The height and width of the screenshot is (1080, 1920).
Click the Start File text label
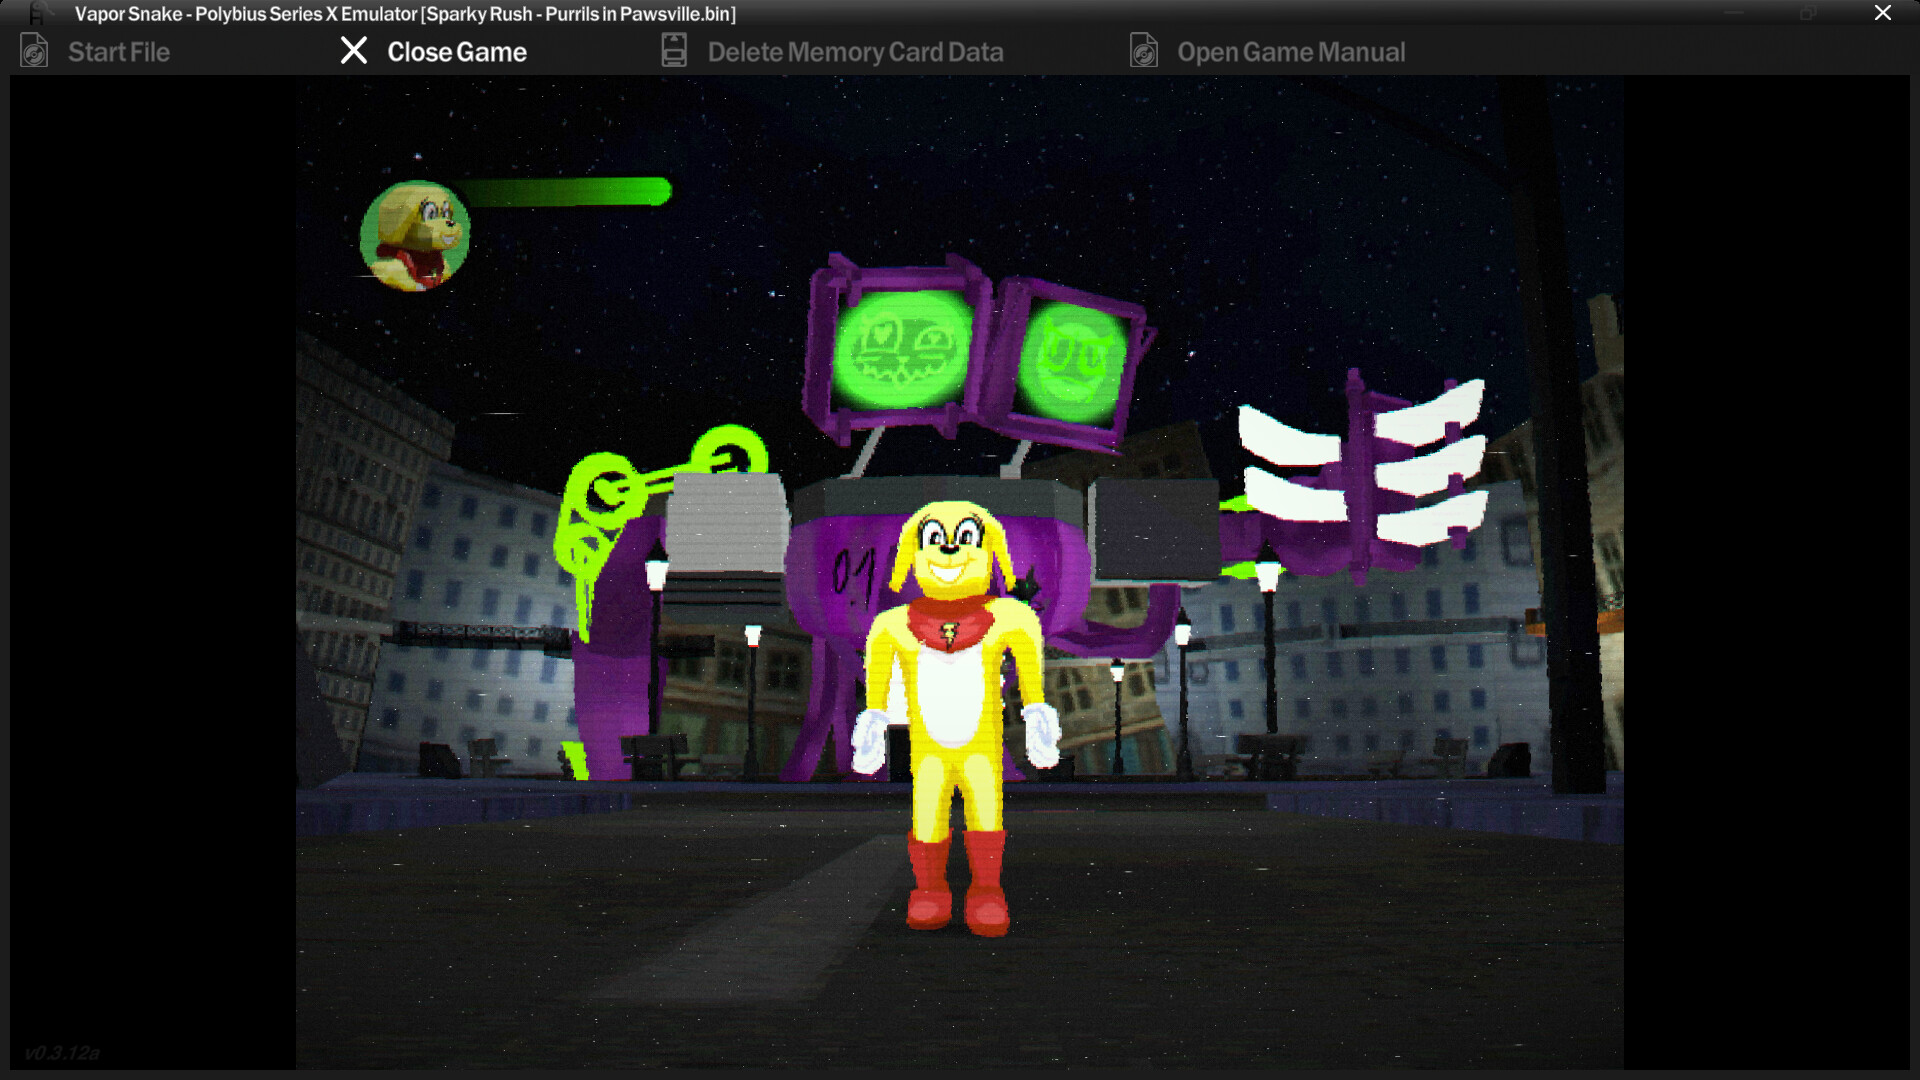click(x=117, y=51)
